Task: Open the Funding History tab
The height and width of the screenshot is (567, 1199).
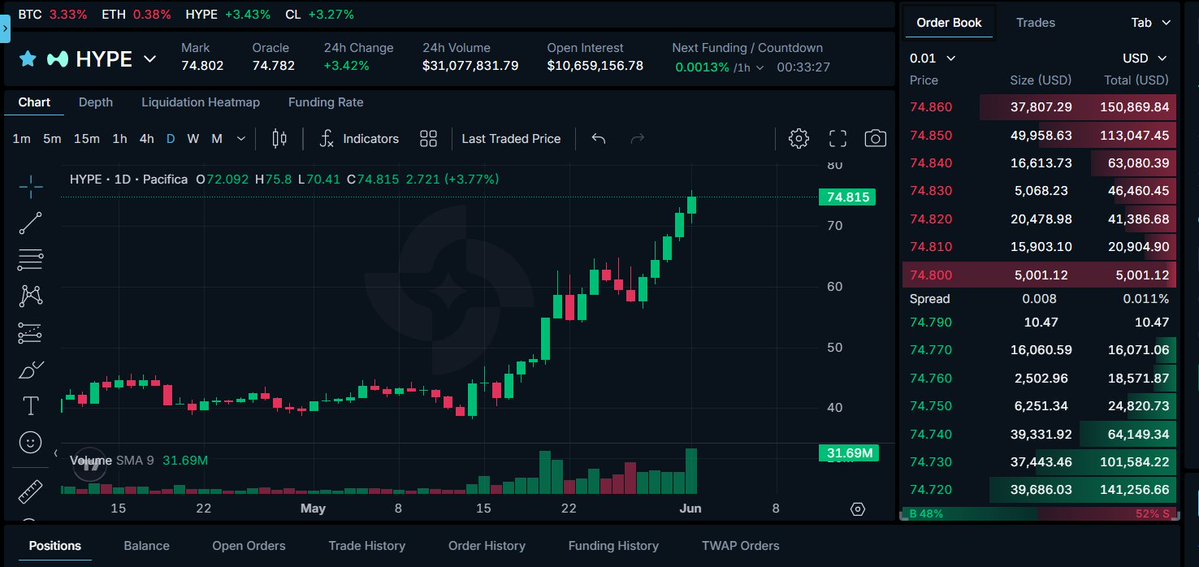Action: click(613, 546)
